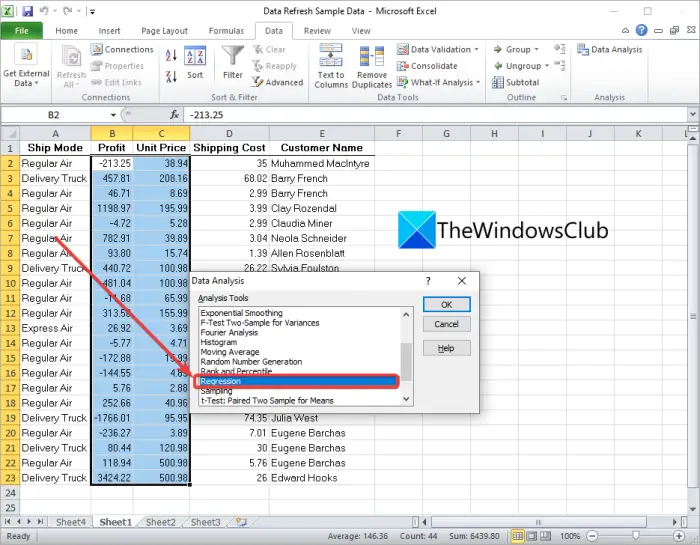Screen dimensions: 700x545
Task: Zoom out with the minus button
Action: [x=592, y=536]
